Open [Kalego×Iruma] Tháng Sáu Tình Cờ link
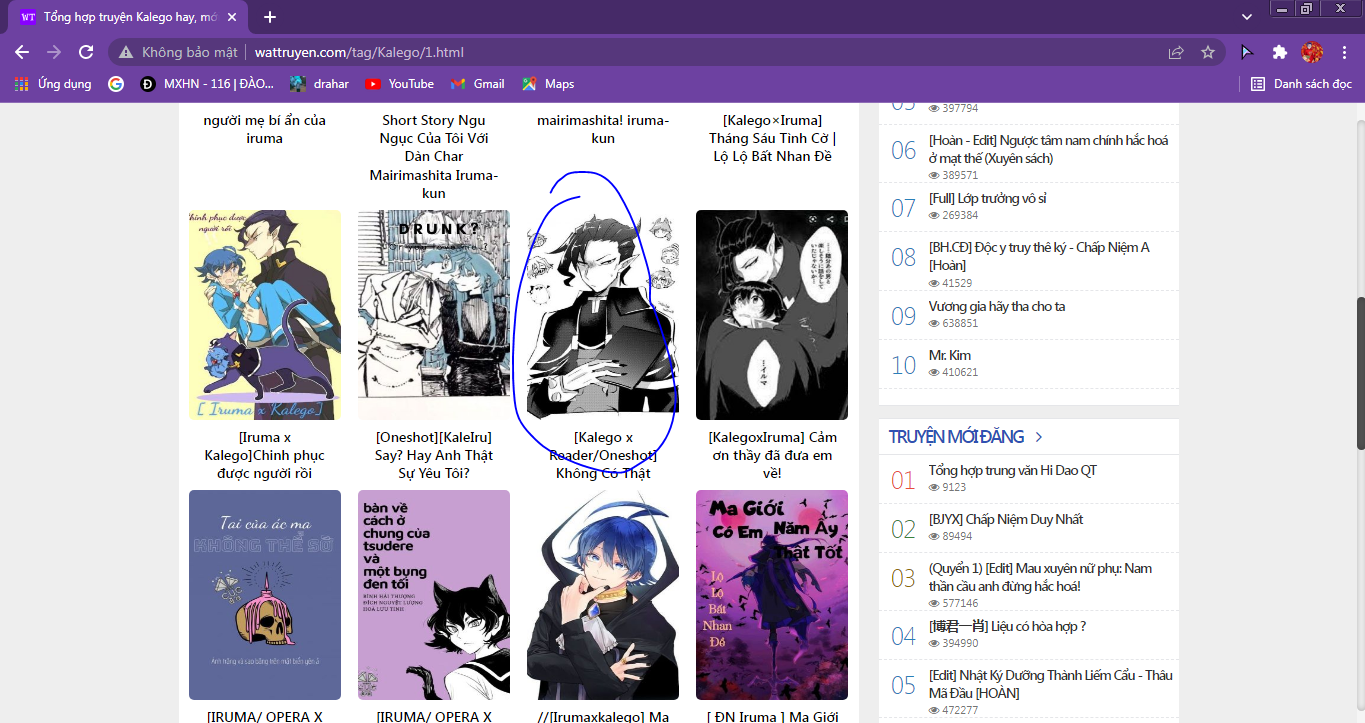This screenshot has height=723, width=1365. coord(772,138)
